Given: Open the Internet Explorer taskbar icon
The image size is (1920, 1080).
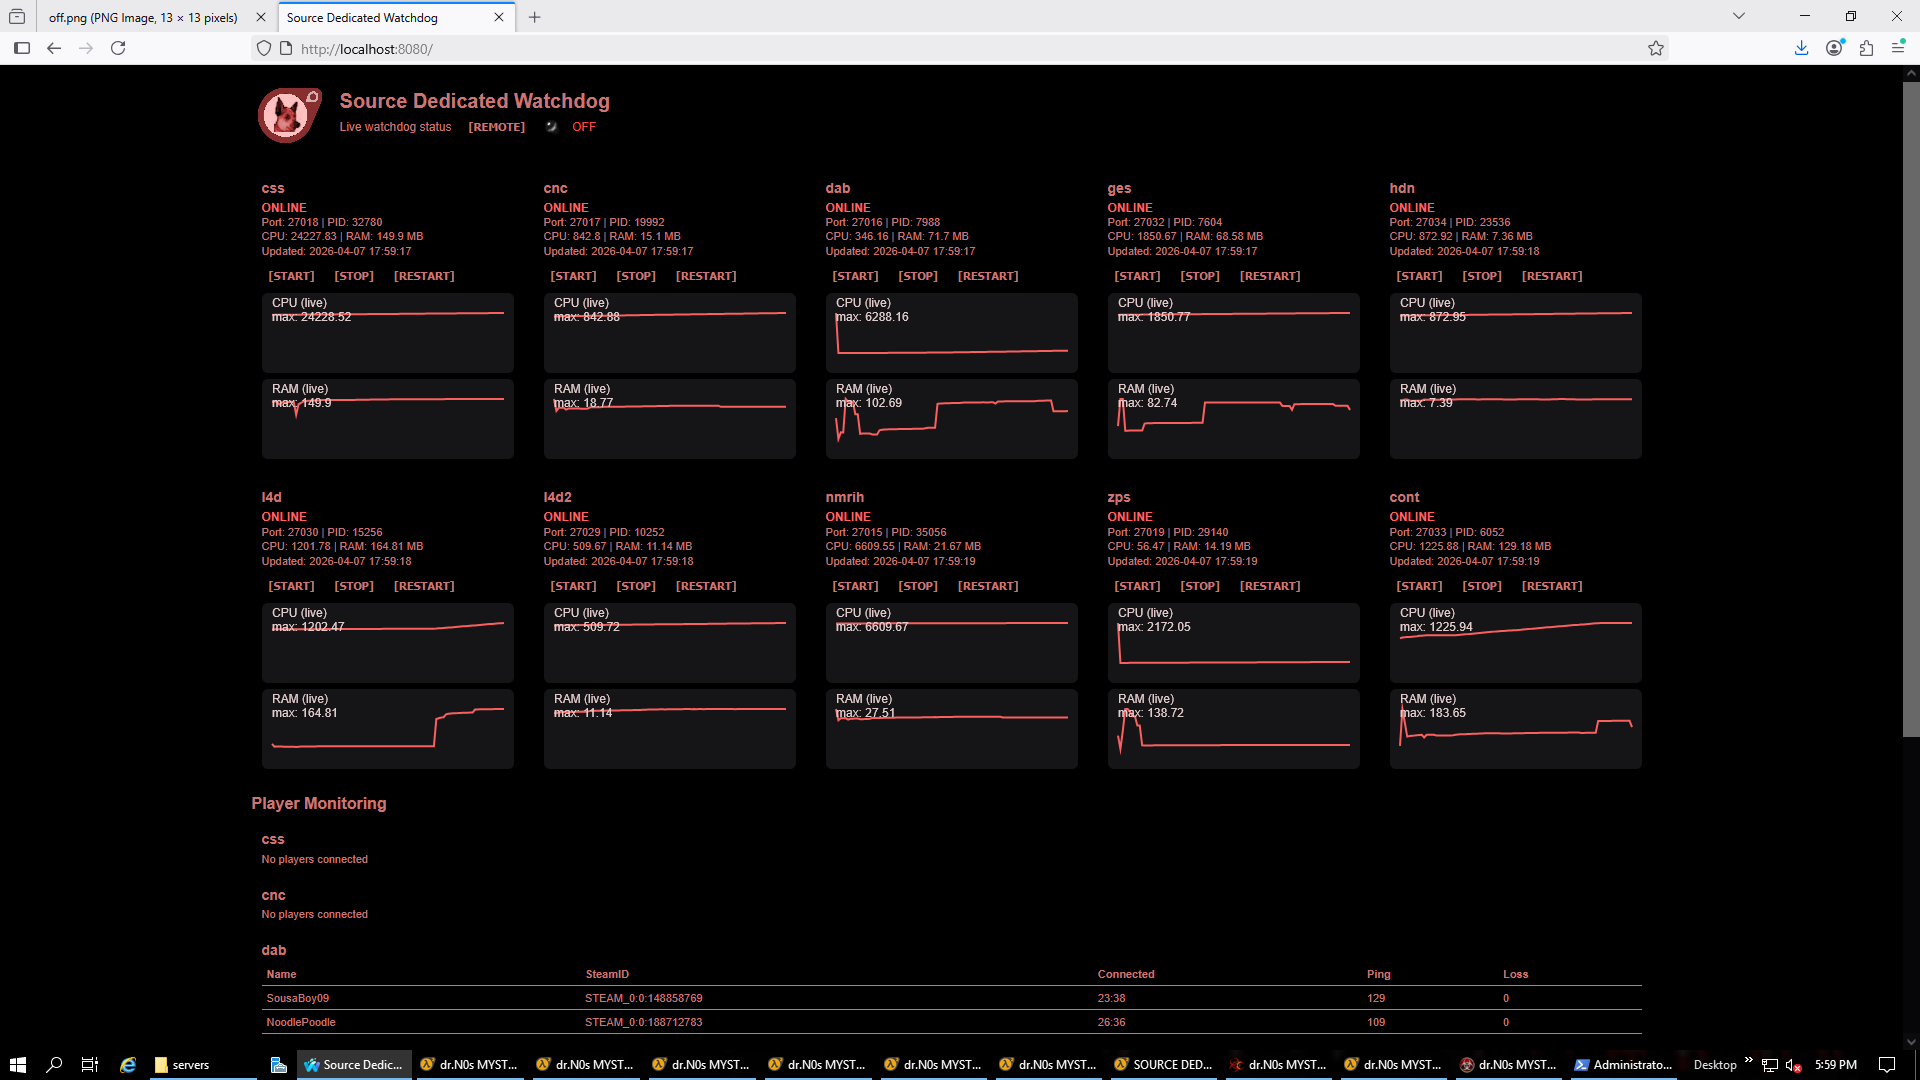Looking at the screenshot, I should click(x=128, y=1065).
